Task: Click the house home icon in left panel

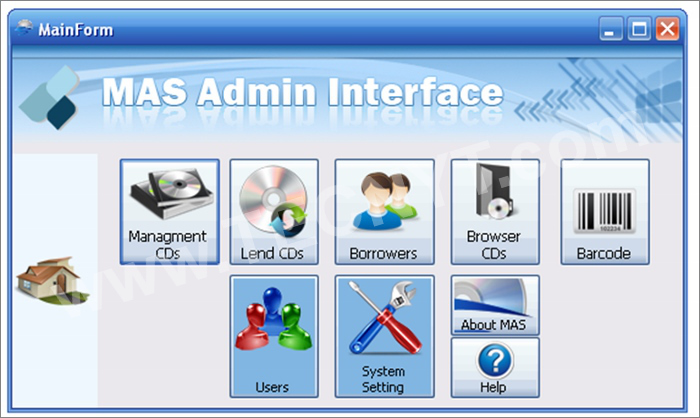Action: 53,280
